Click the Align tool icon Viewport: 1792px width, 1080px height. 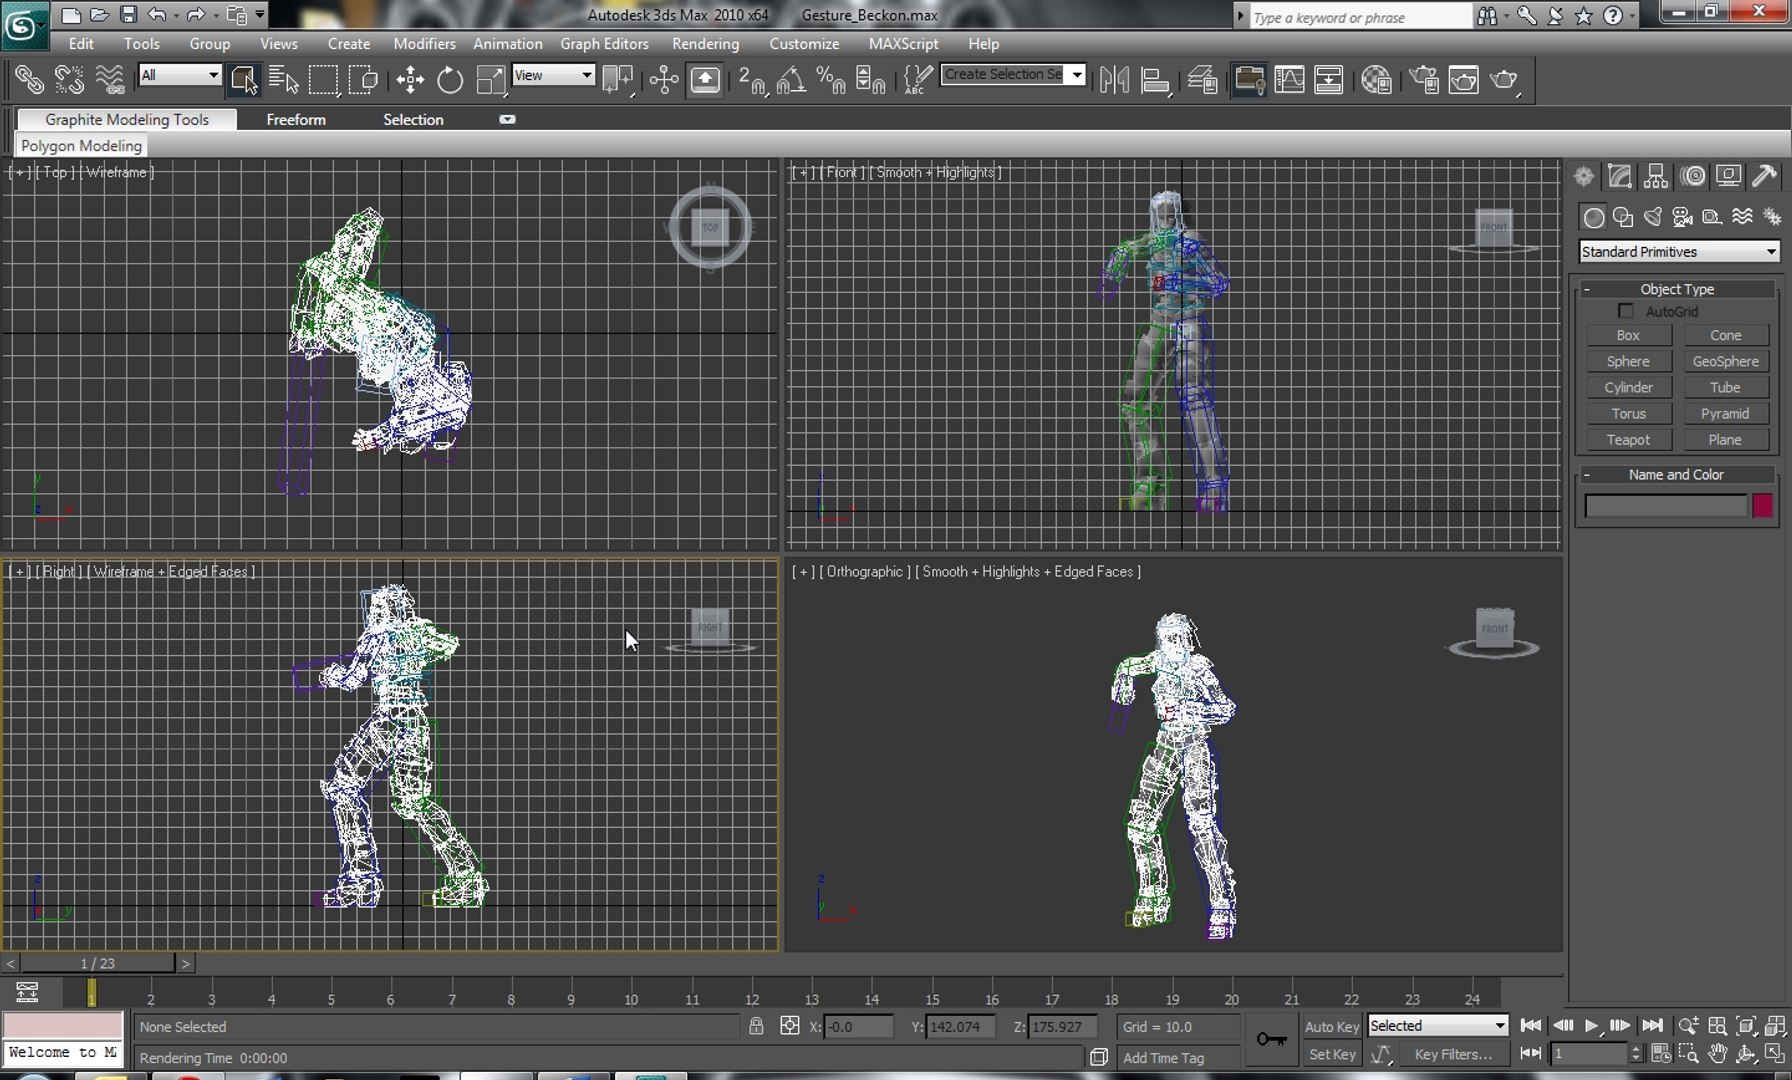coord(1155,80)
